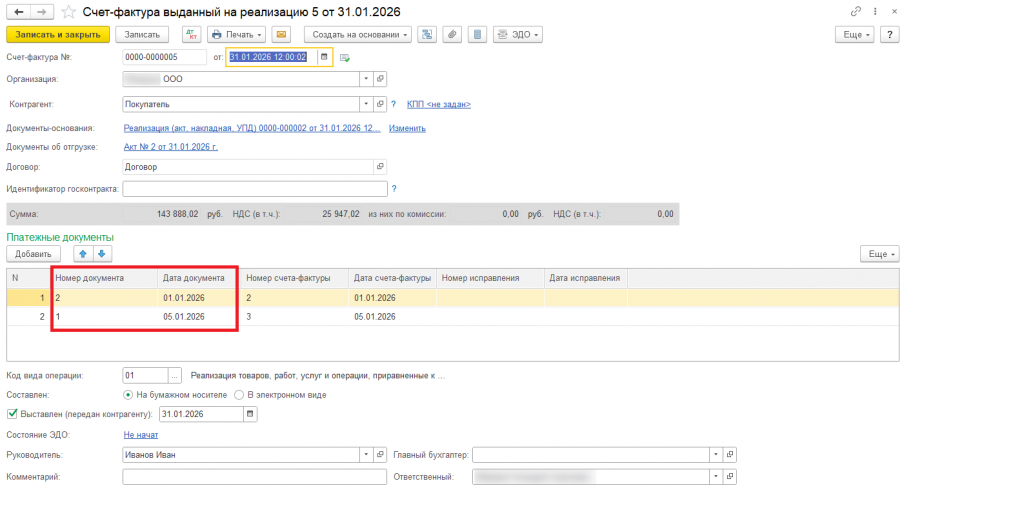
Task: Attach files with the paperclip icon
Action: (452, 35)
